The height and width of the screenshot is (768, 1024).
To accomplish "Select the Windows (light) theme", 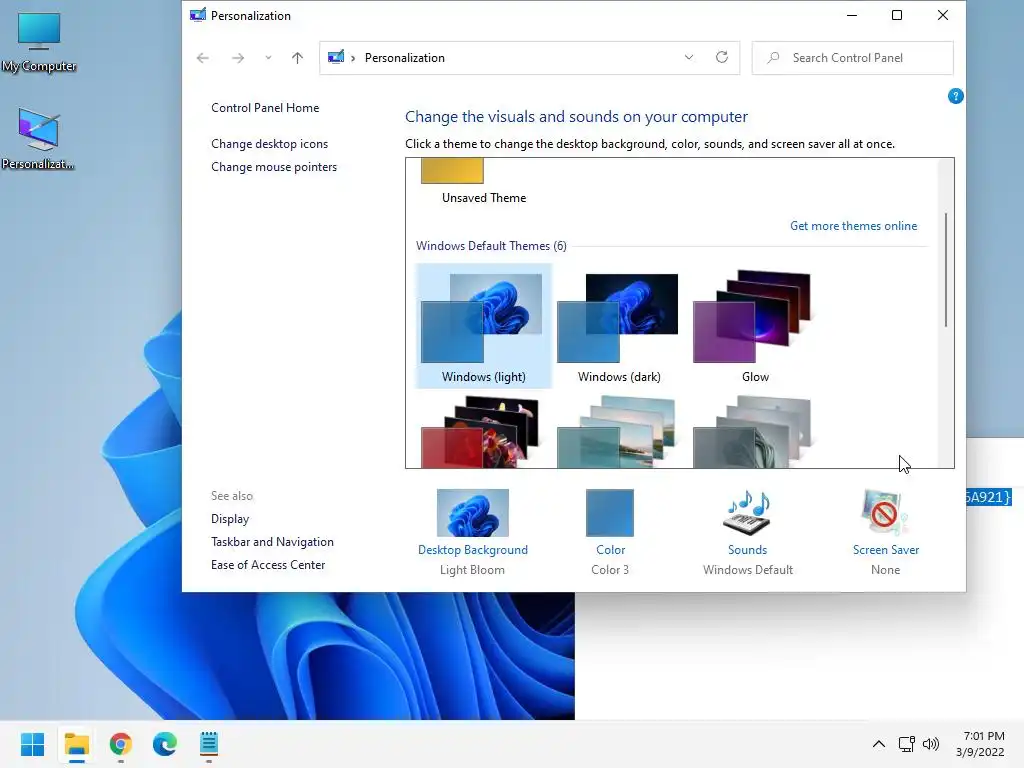I will pyautogui.click(x=483, y=326).
